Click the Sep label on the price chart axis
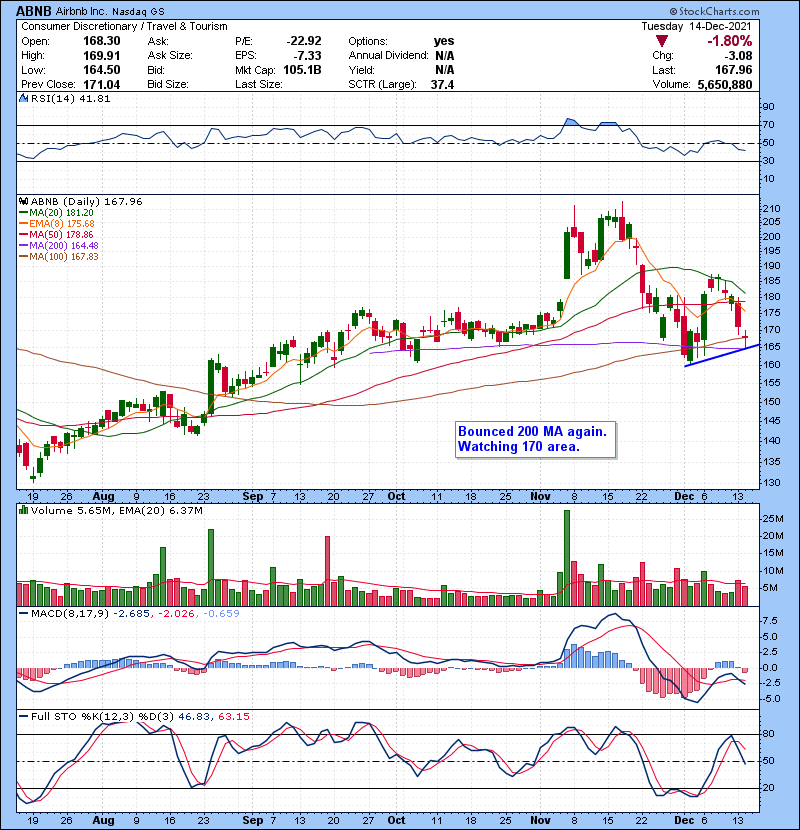The image size is (800, 830). 253,497
